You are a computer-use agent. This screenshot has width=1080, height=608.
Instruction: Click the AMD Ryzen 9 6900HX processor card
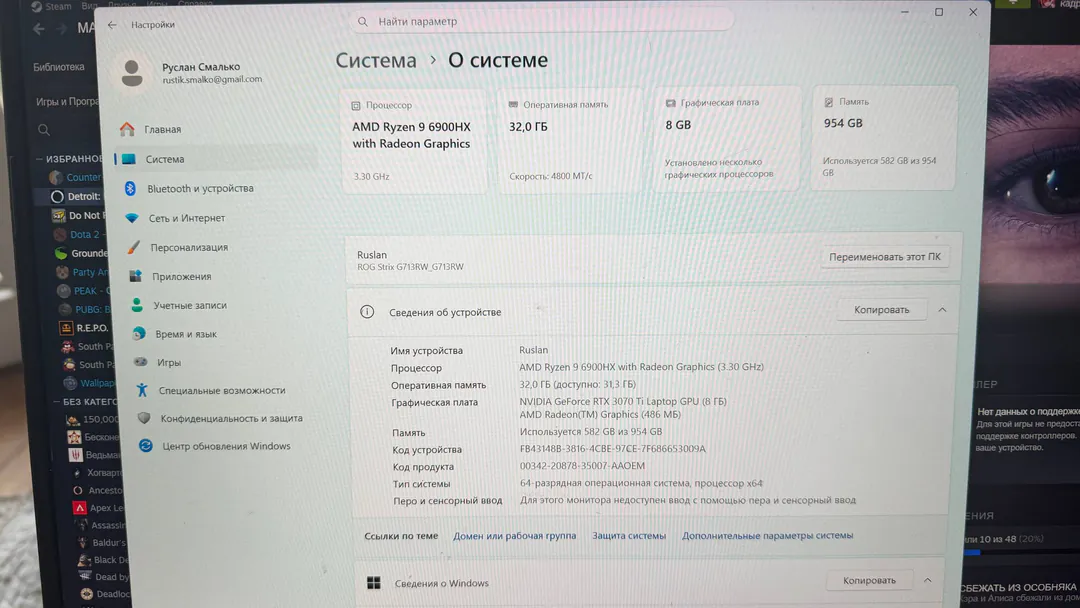point(414,140)
